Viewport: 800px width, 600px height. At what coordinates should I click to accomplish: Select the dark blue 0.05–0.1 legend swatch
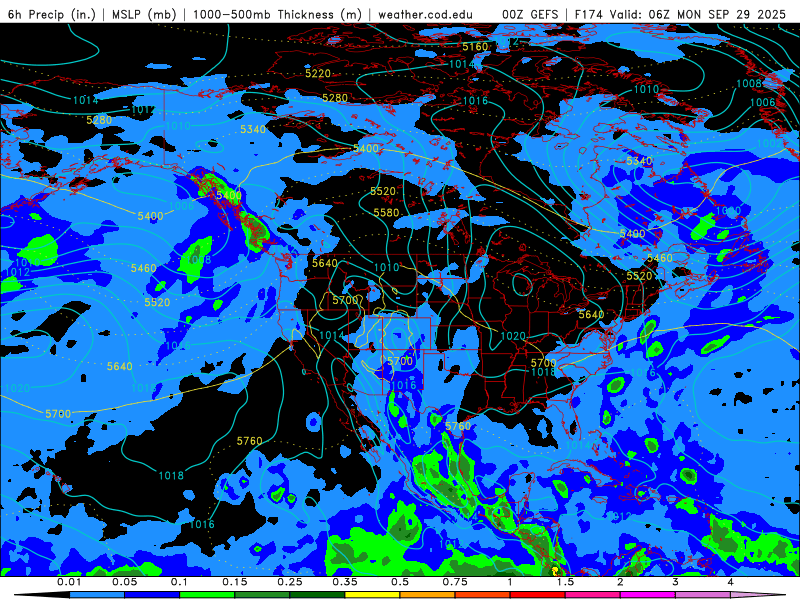tap(152, 595)
